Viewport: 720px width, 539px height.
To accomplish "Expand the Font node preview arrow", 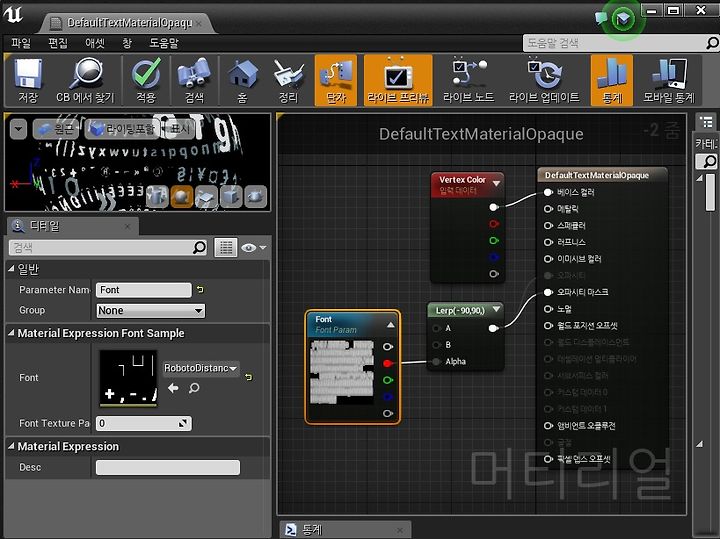I will (390, 325).
